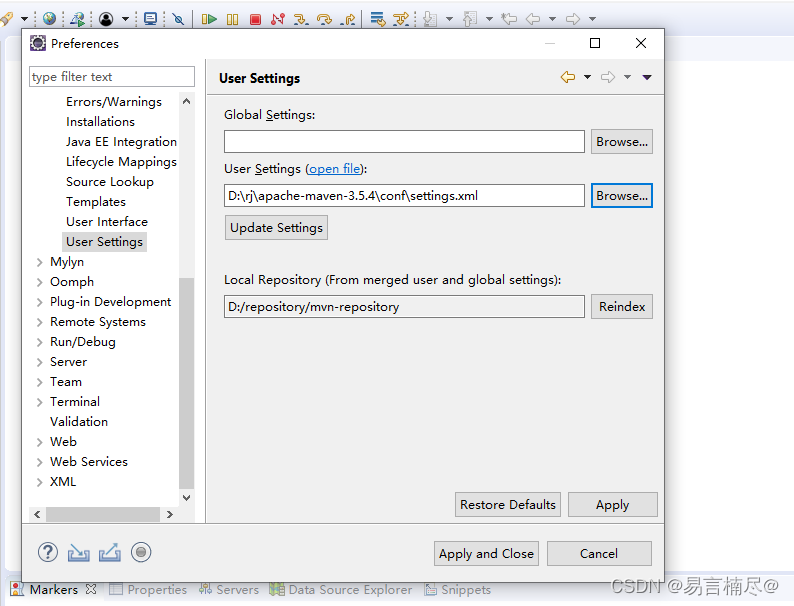Click the tree horizontal scrollbar right arrow
This screenshot has width=794, height=606.
tap(170, 515)
